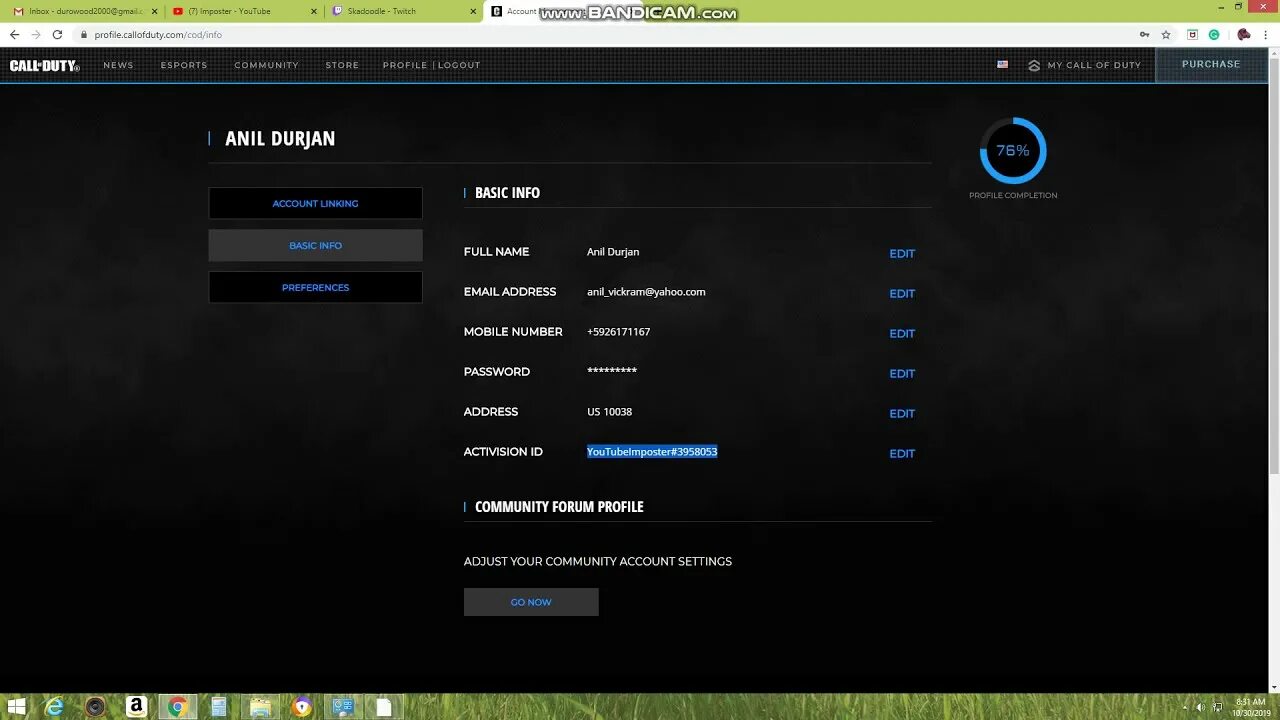Open Chrome's three-dot menu
The image size is (1280, 720).
click(1267, 34)
